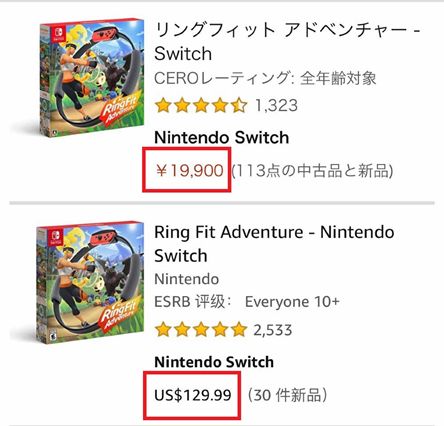Click the half-filled fifth star of Japanese listing

tap(239, 106)
